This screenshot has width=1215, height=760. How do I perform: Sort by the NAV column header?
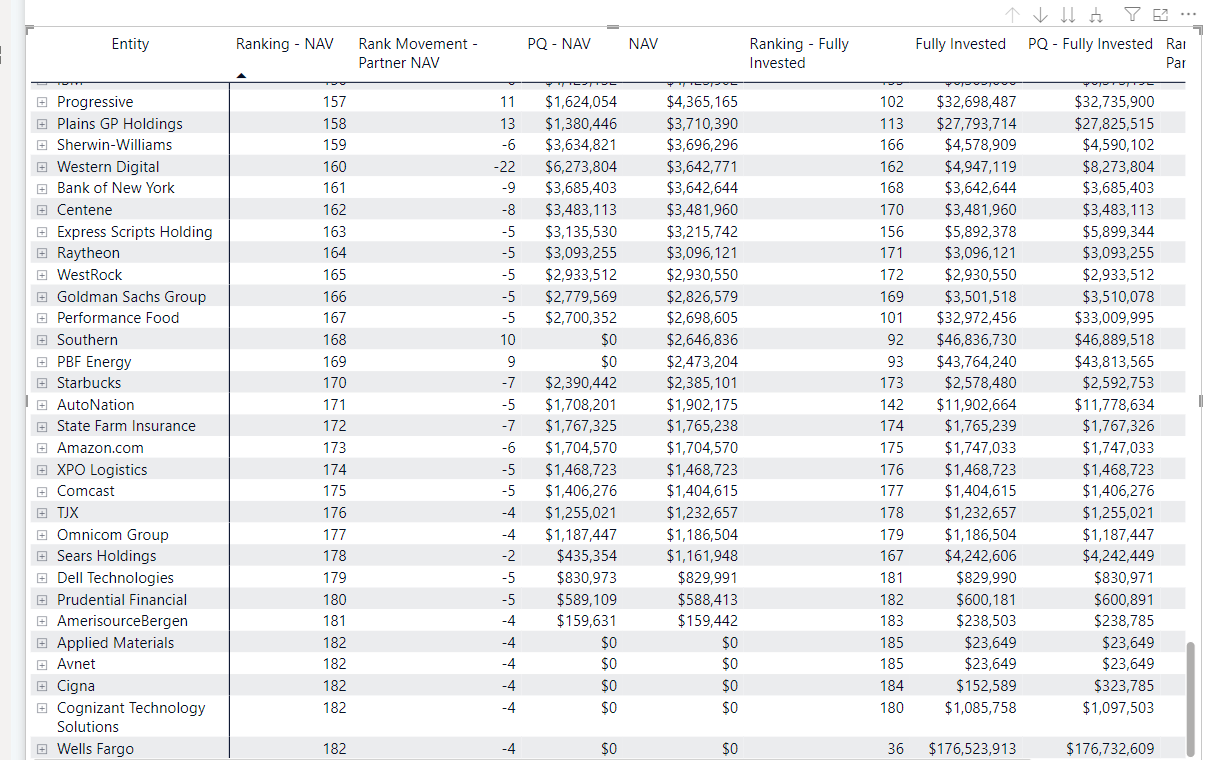643,44
